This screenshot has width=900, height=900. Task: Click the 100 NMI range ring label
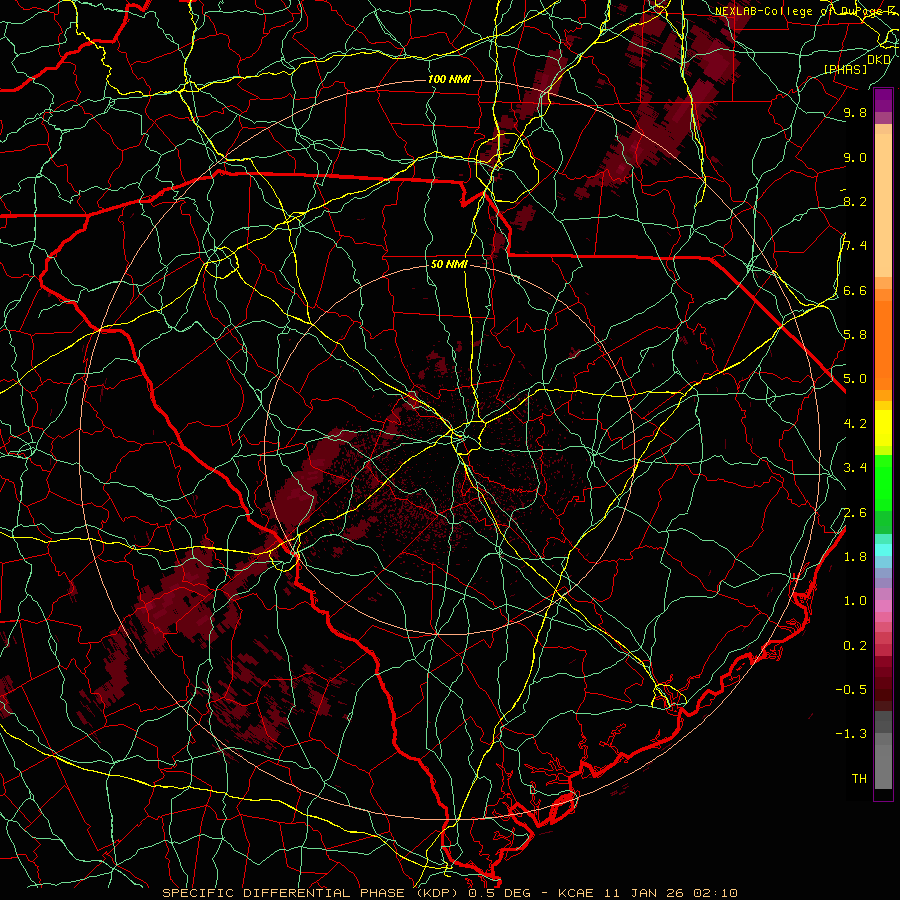(x=449, y=79)
